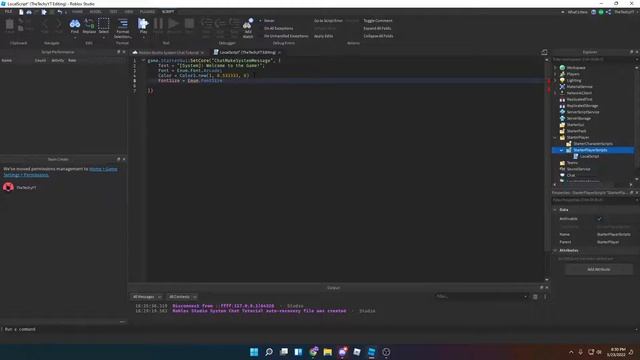
Task: Select TheTechyYT user in Team Create
Action: (20, 187)
